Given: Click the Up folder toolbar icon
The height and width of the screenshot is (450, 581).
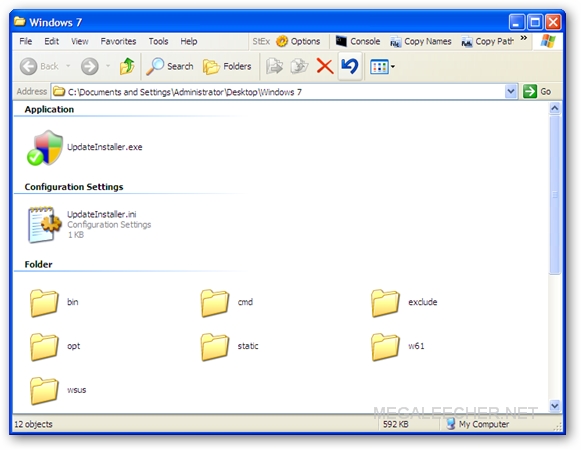Looking at the screenshot, I should [127, 66].
